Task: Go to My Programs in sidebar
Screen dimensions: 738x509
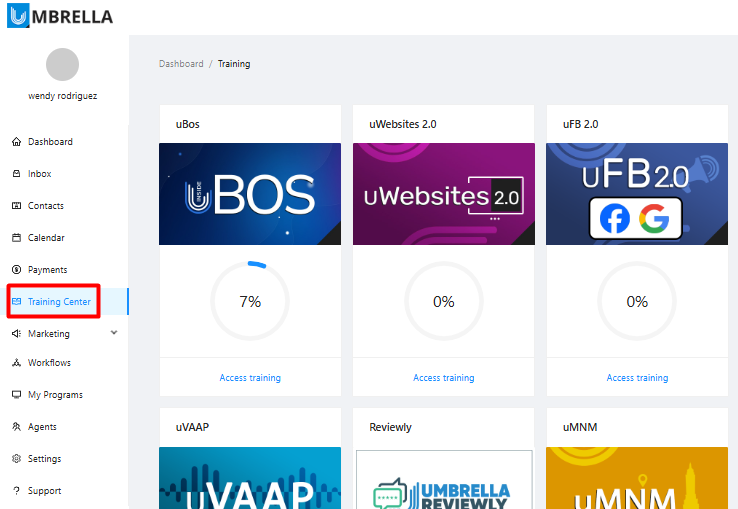Action: pyautogui.click(x=56, y=395)
